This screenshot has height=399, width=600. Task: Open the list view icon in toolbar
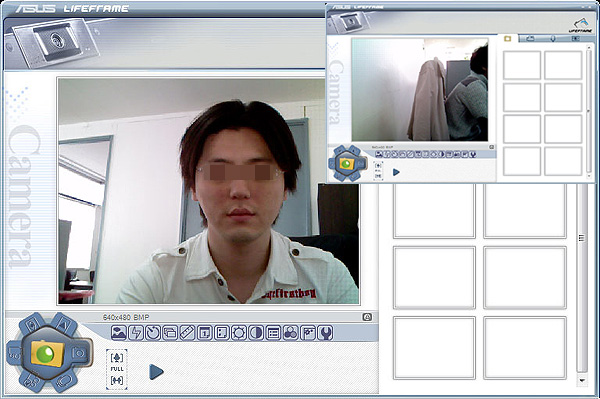273,333
